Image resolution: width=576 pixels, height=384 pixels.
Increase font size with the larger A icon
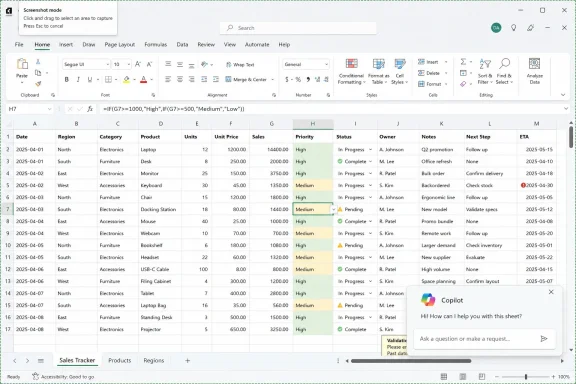coord(138,64)
